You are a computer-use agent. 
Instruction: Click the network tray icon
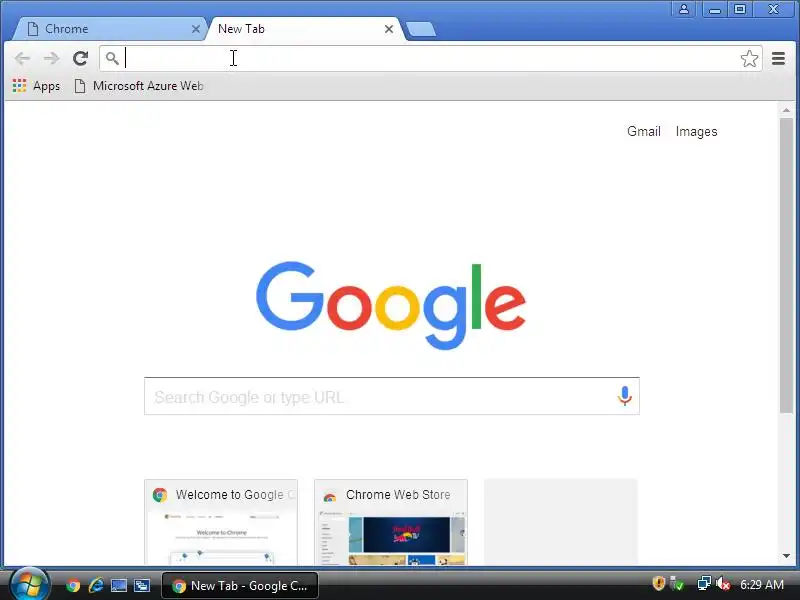[704, 583]
